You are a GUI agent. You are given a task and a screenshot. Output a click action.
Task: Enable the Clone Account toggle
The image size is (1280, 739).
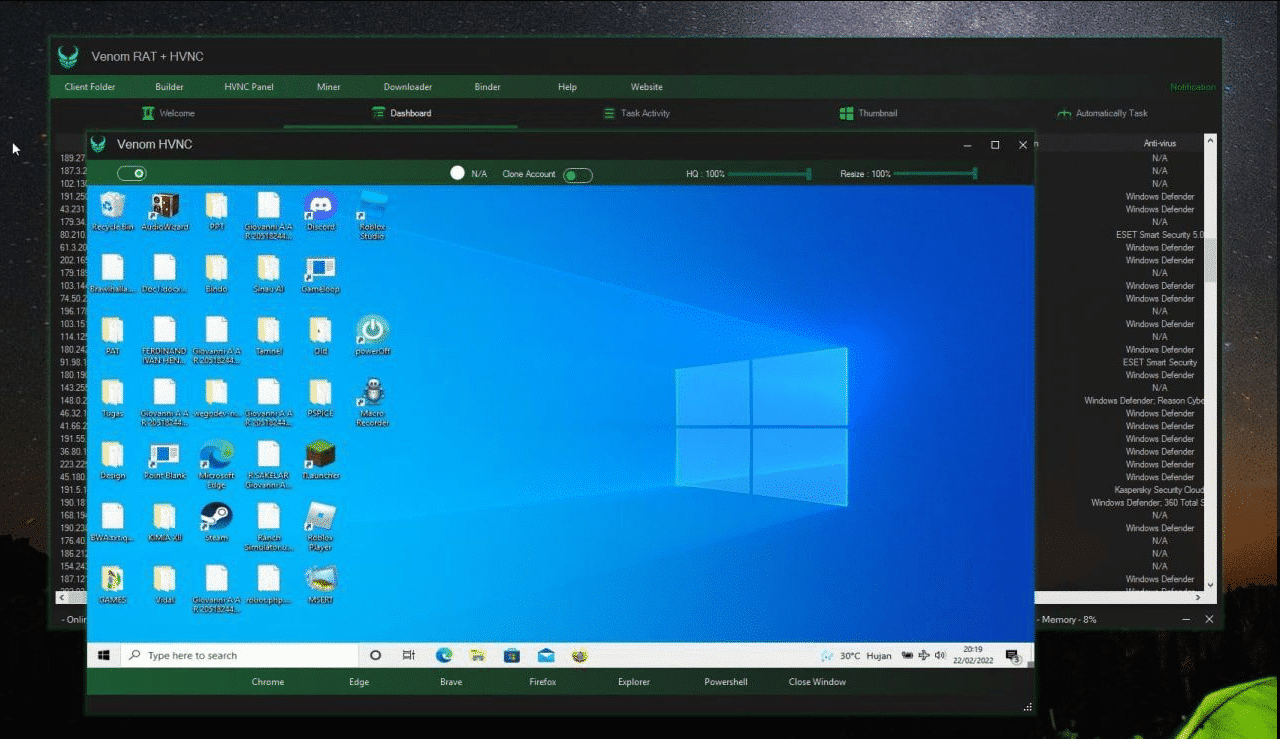577,173
